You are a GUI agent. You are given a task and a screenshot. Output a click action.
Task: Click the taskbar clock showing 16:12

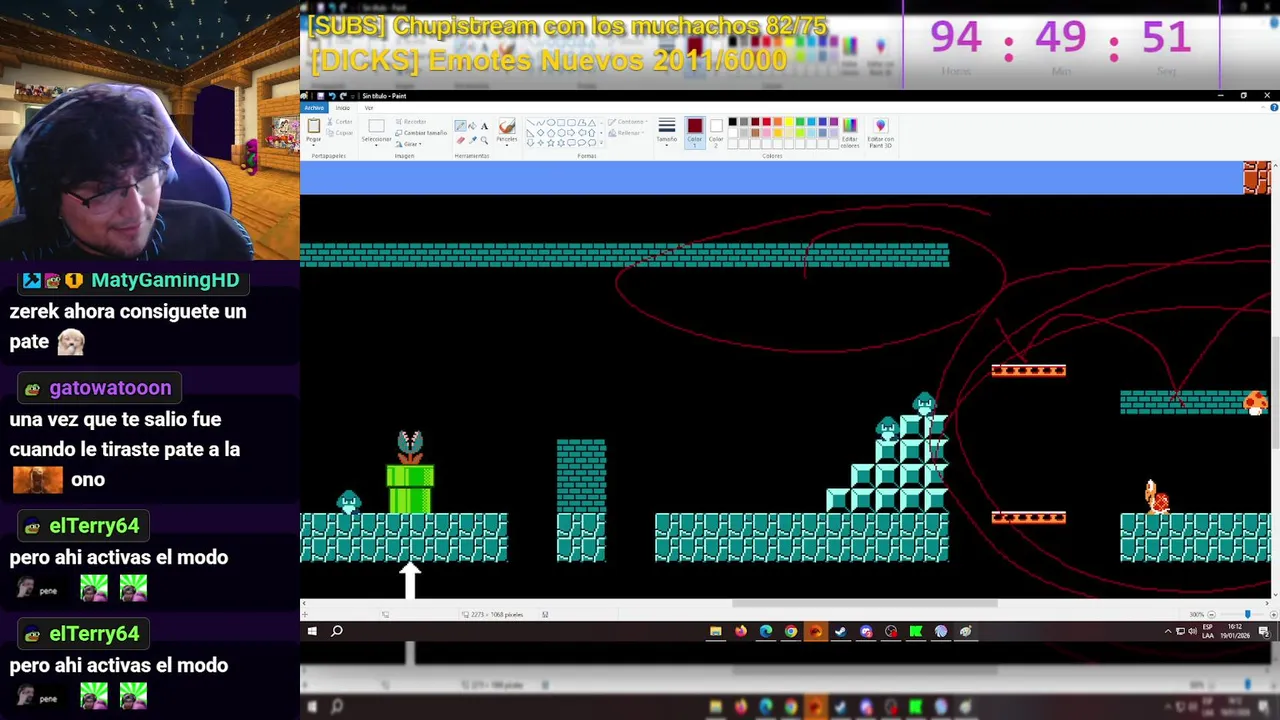click(1236, 631)
